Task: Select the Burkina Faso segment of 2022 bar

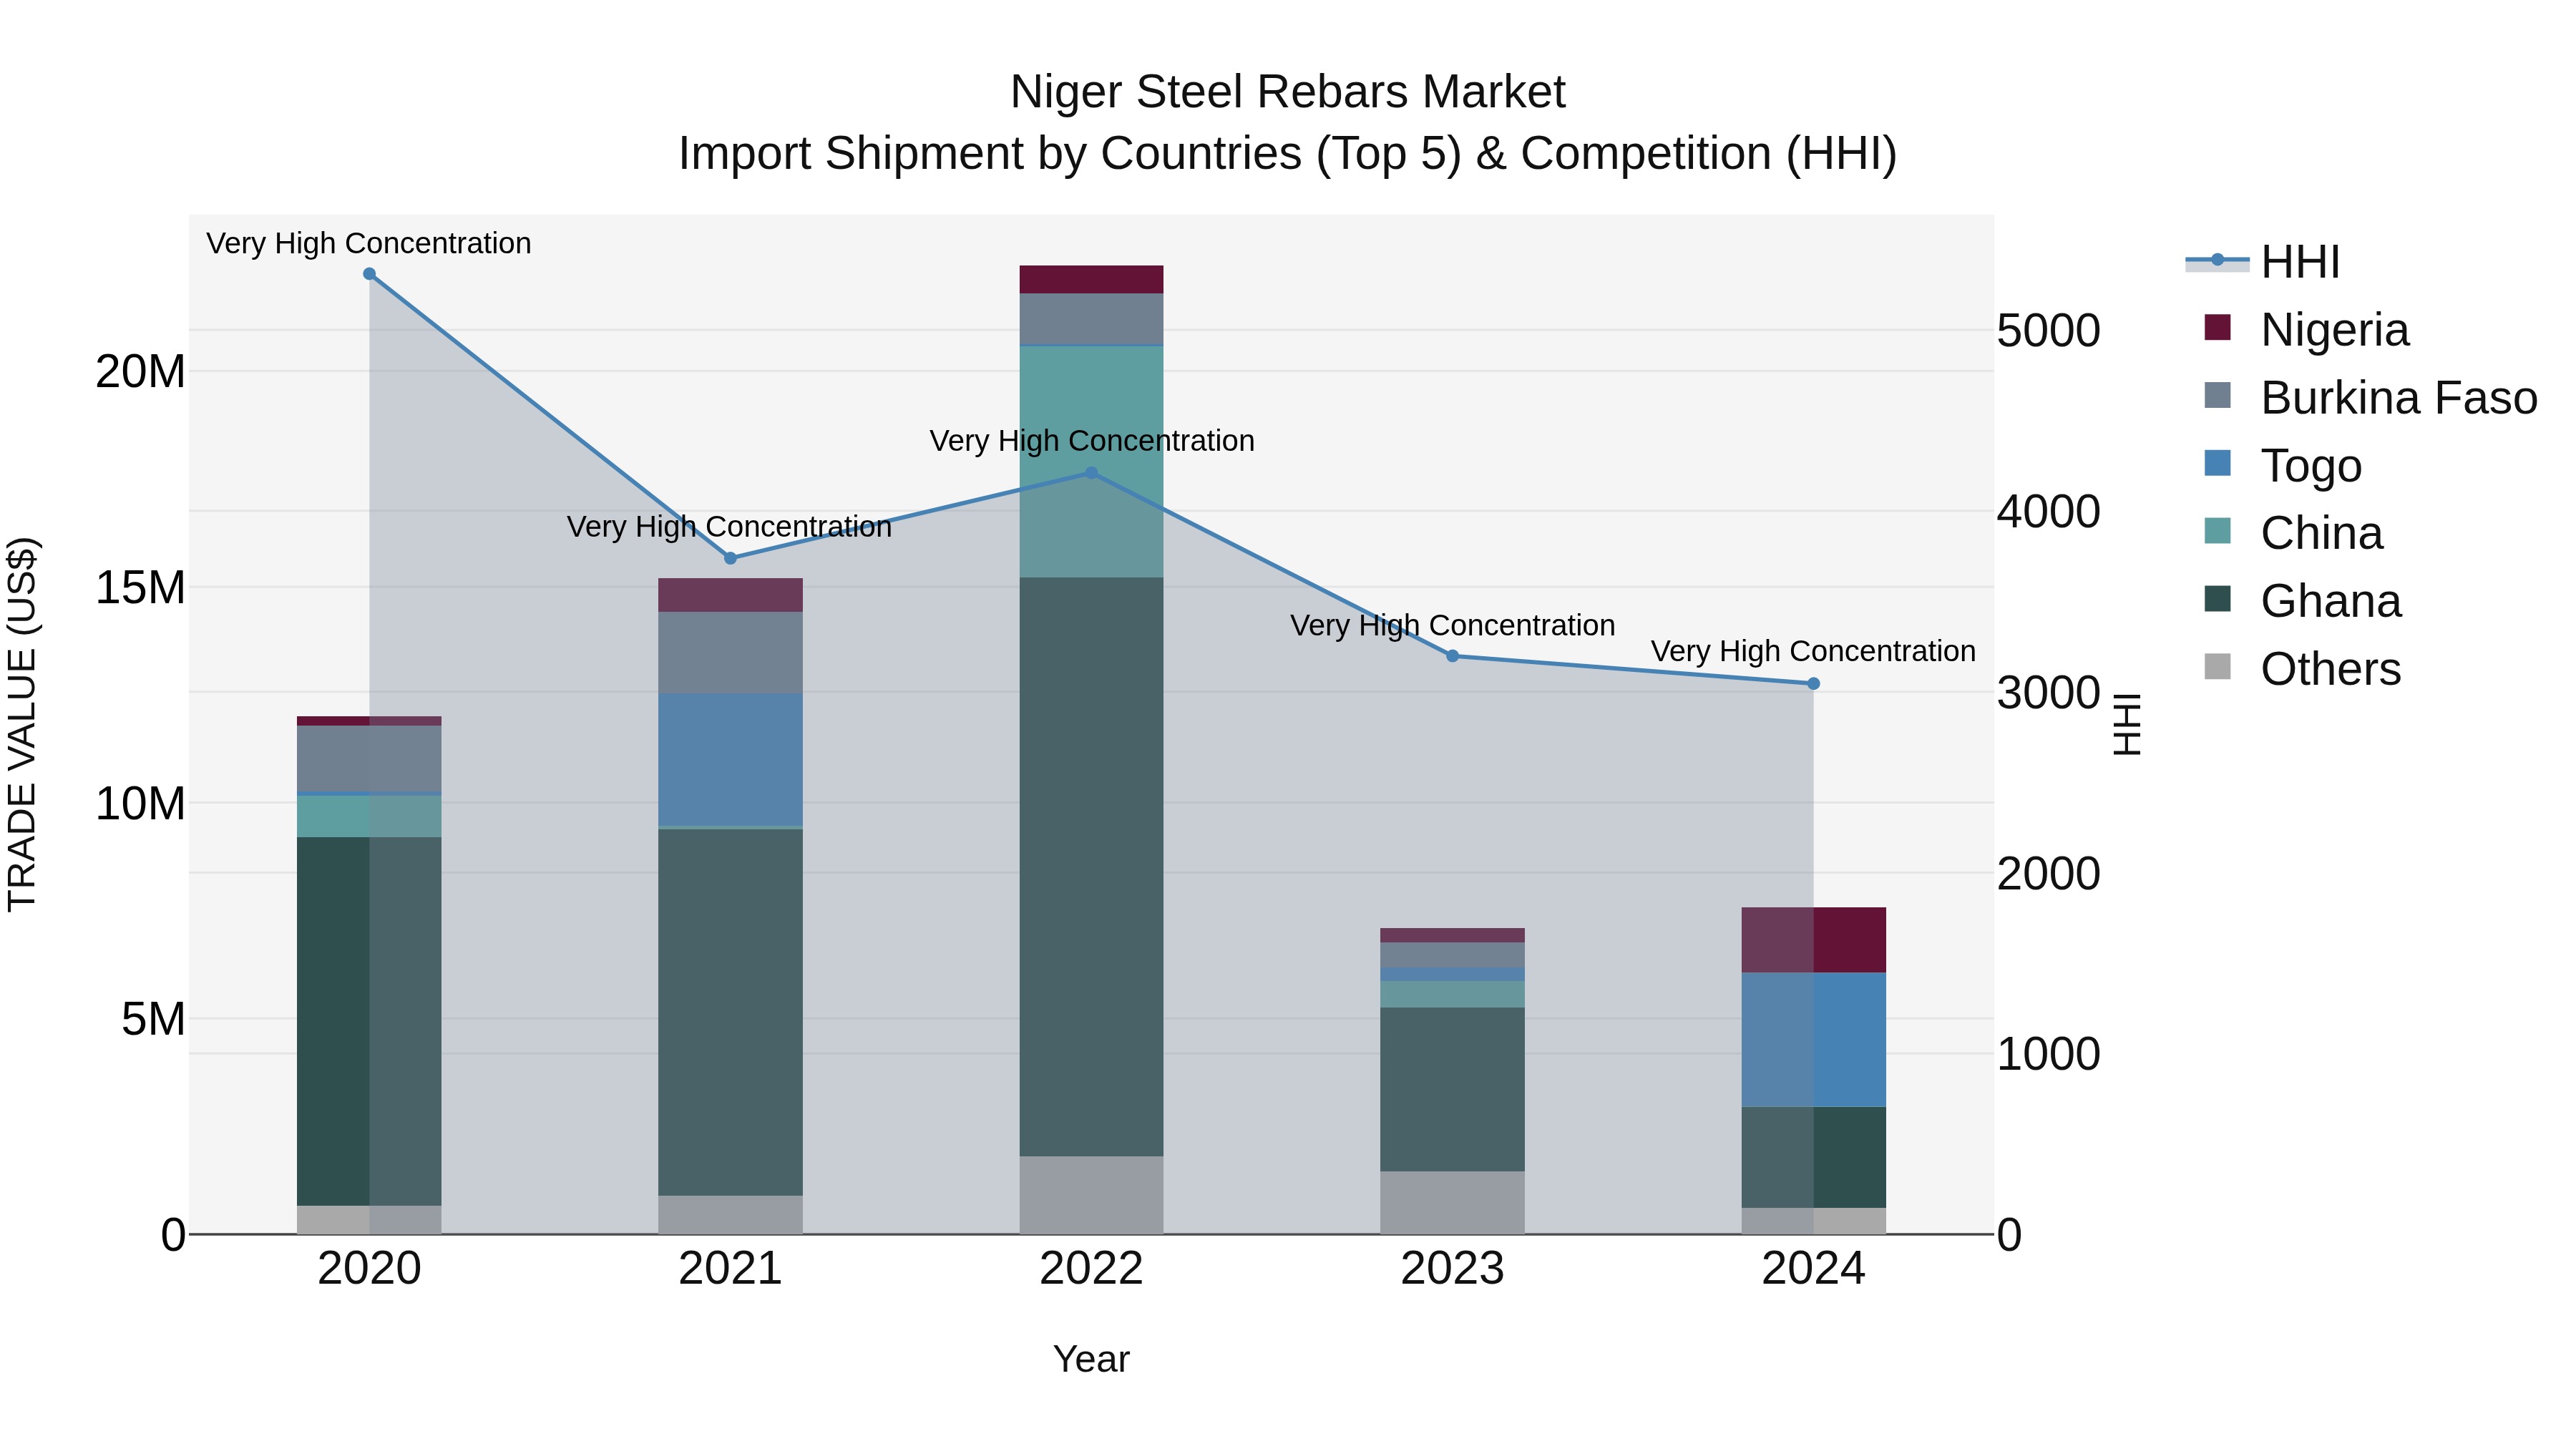Action: point(1091,319)
